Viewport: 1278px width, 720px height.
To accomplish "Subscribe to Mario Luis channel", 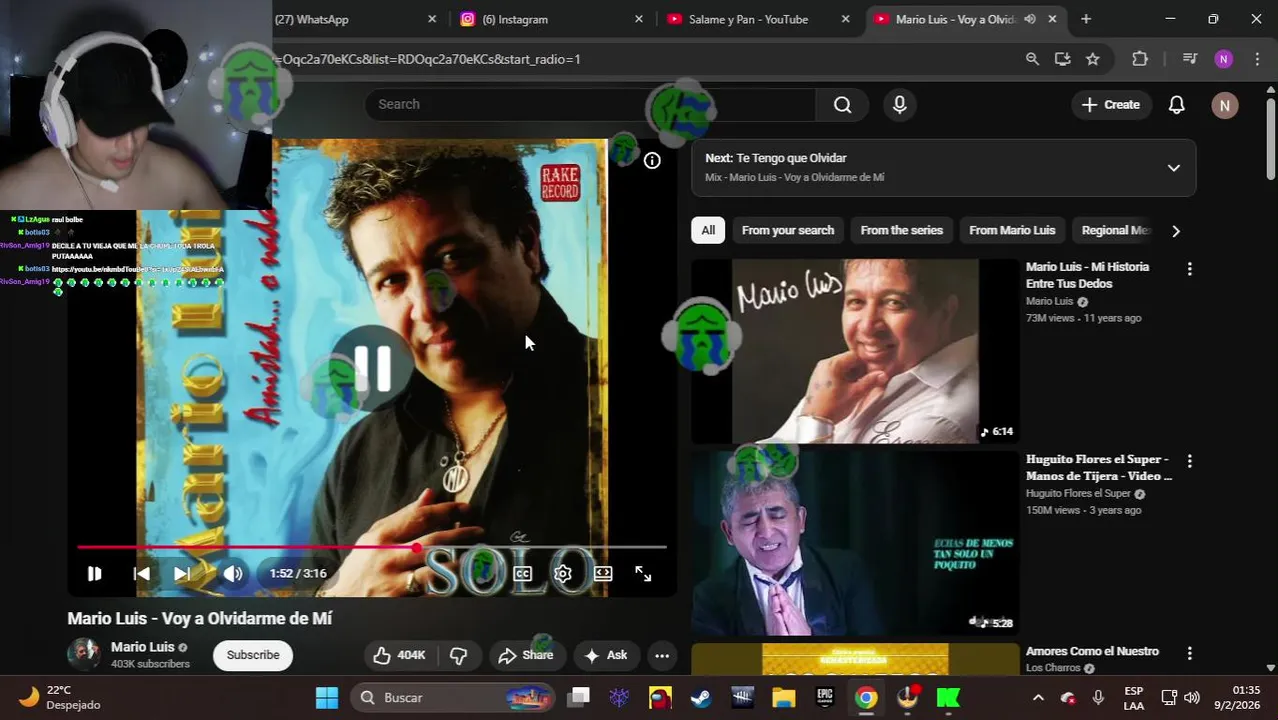I will tap(253, 655).
